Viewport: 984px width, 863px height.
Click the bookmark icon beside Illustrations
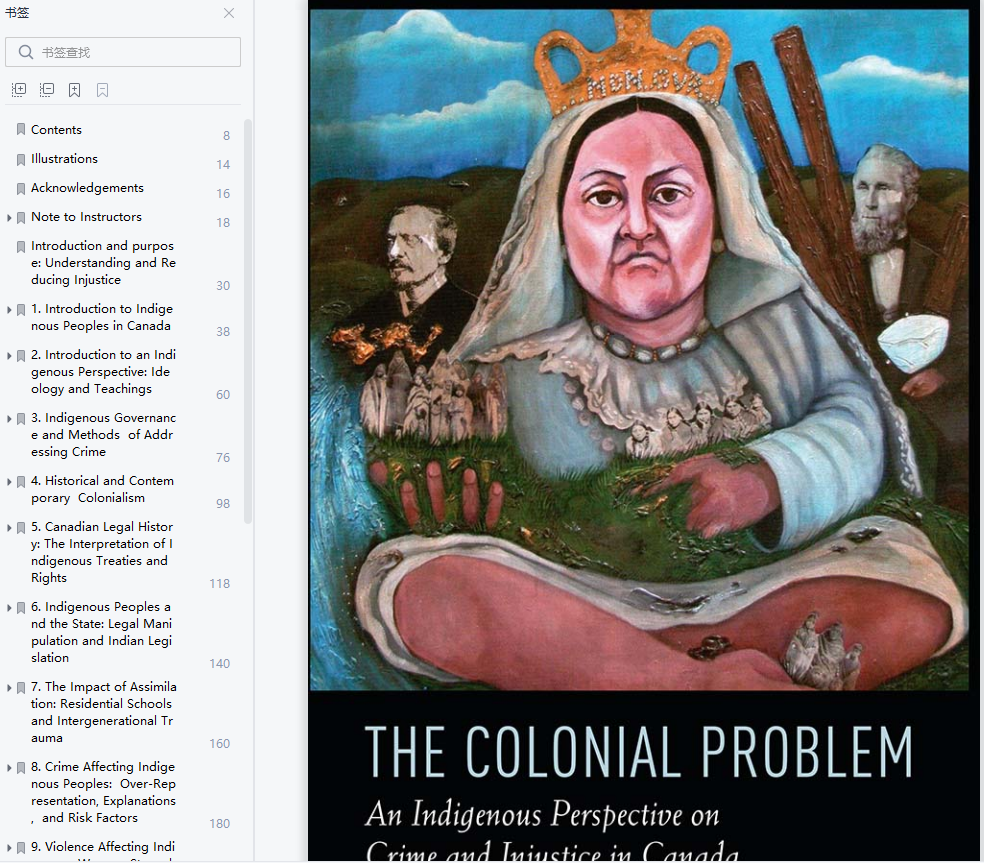(21, 159)
